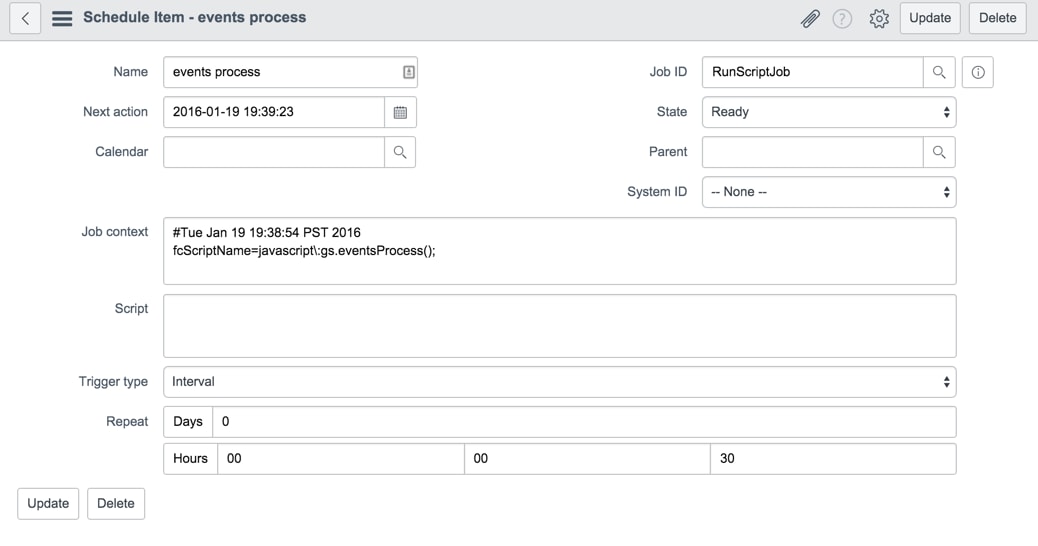Click the empty Calendar input field
The image size is (1038, 546).
[x=274, y=152]
